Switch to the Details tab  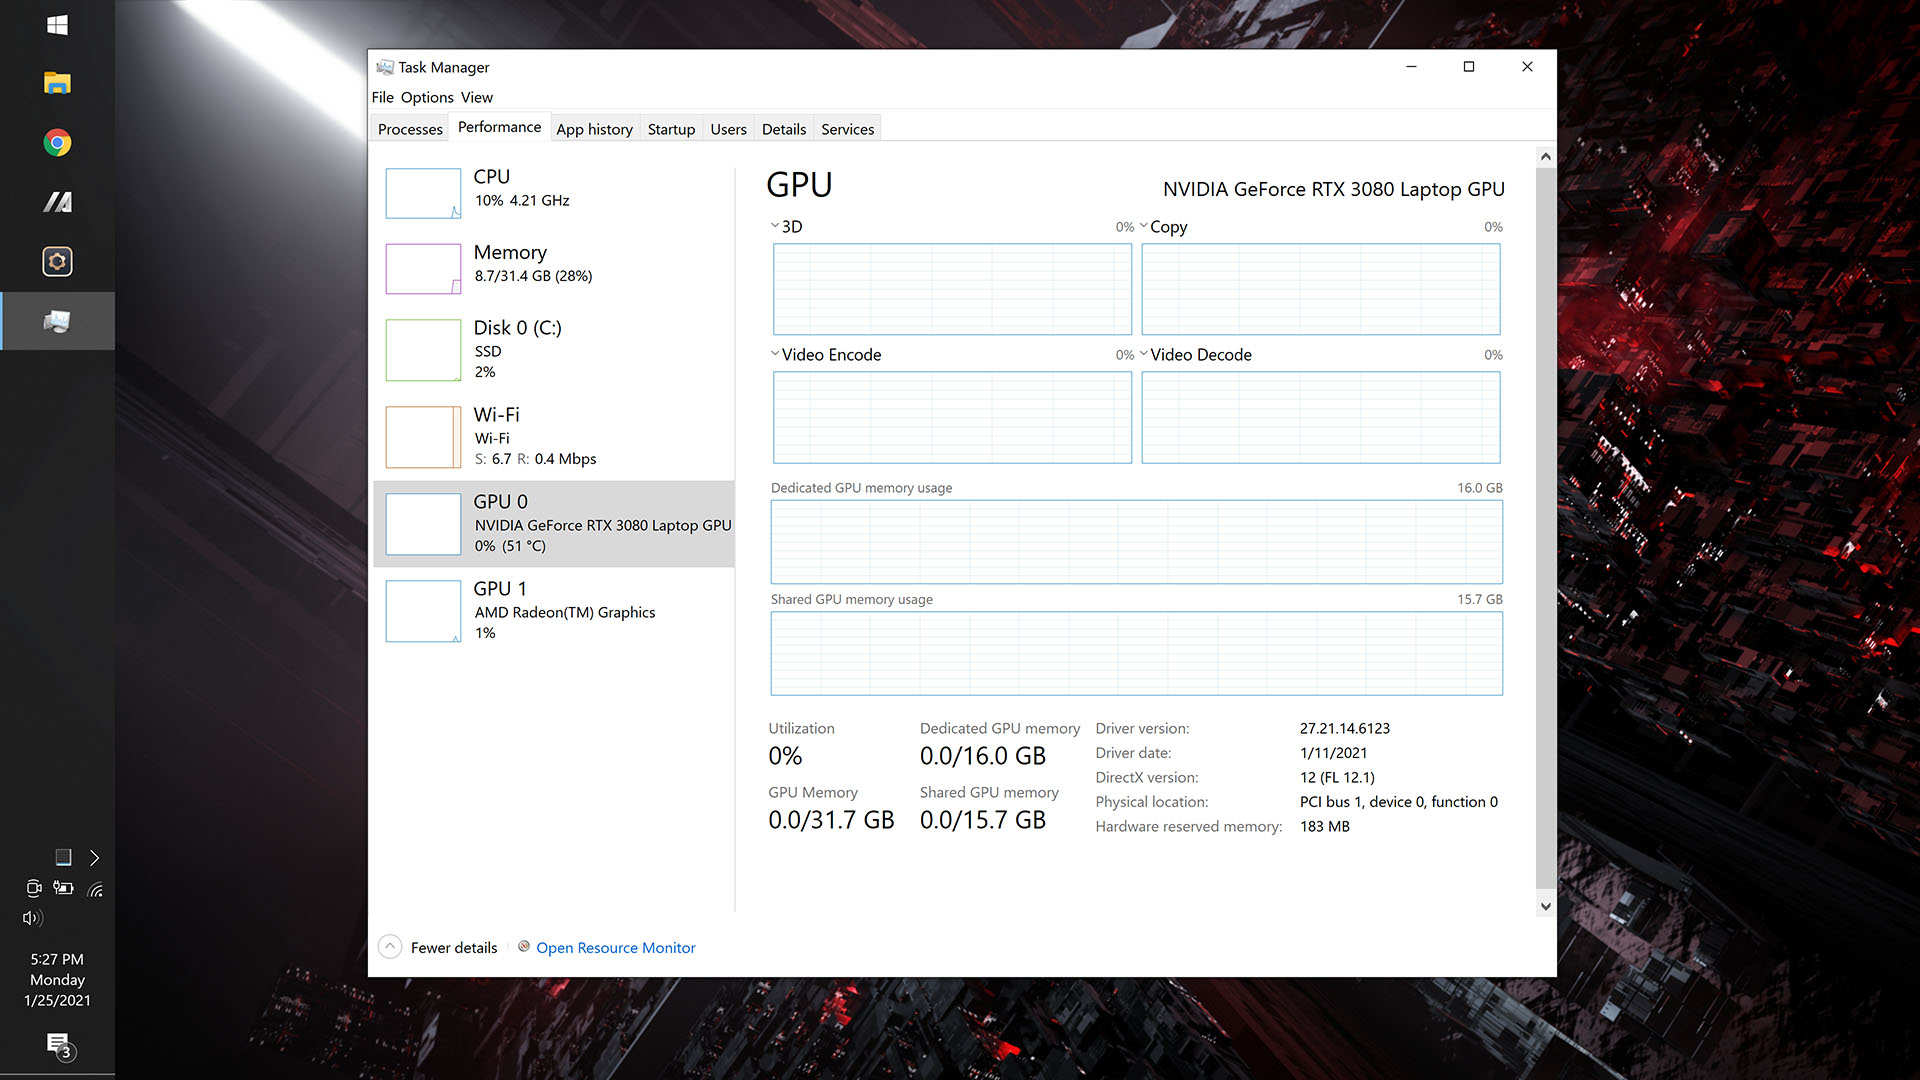click(x=784, y=129)
